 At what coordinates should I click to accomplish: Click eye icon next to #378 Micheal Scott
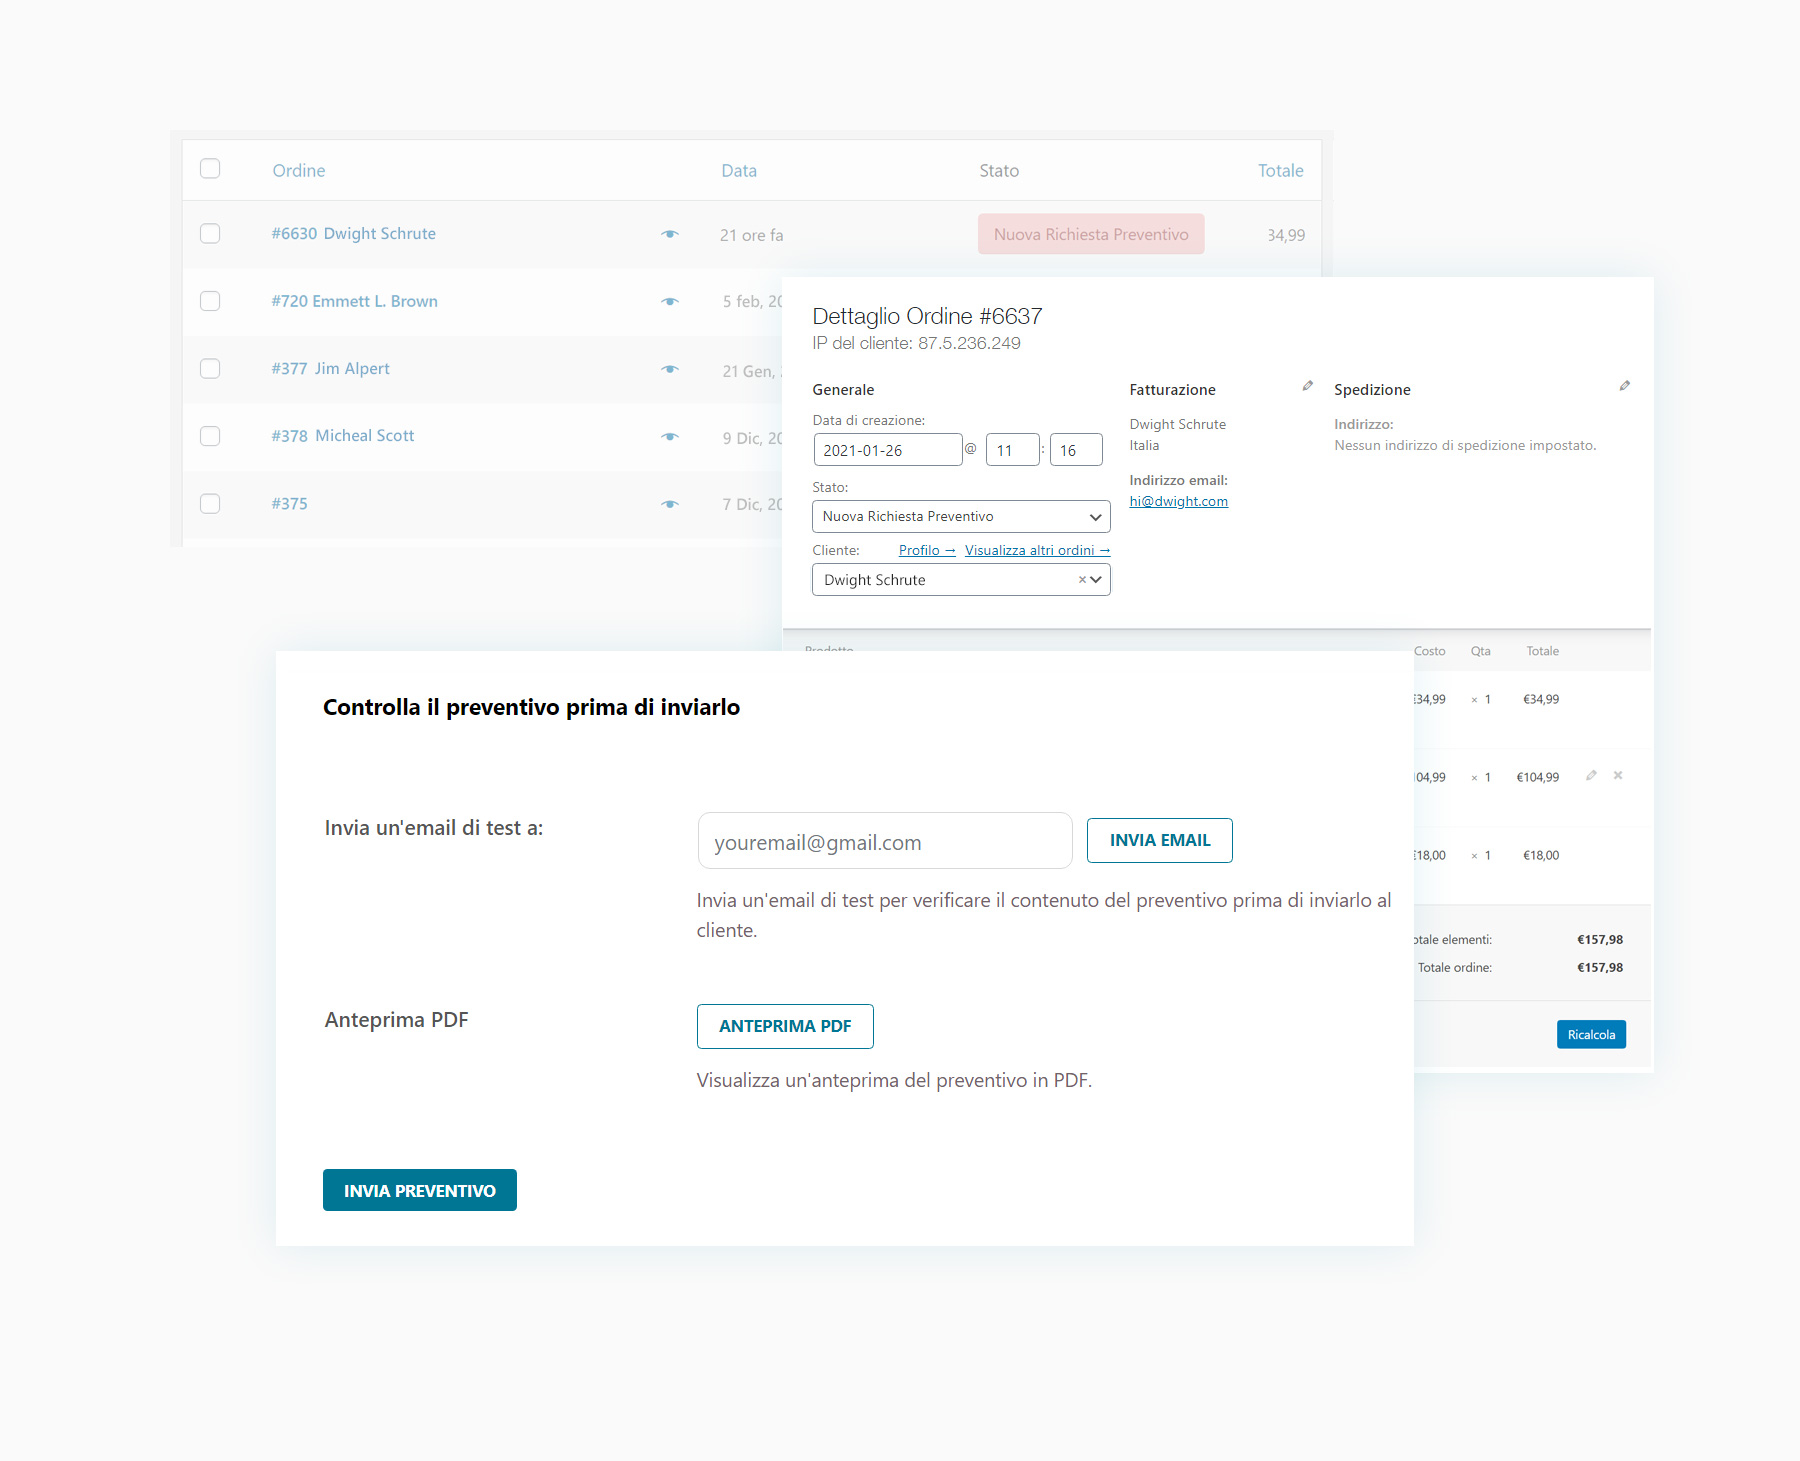point(670,436)
